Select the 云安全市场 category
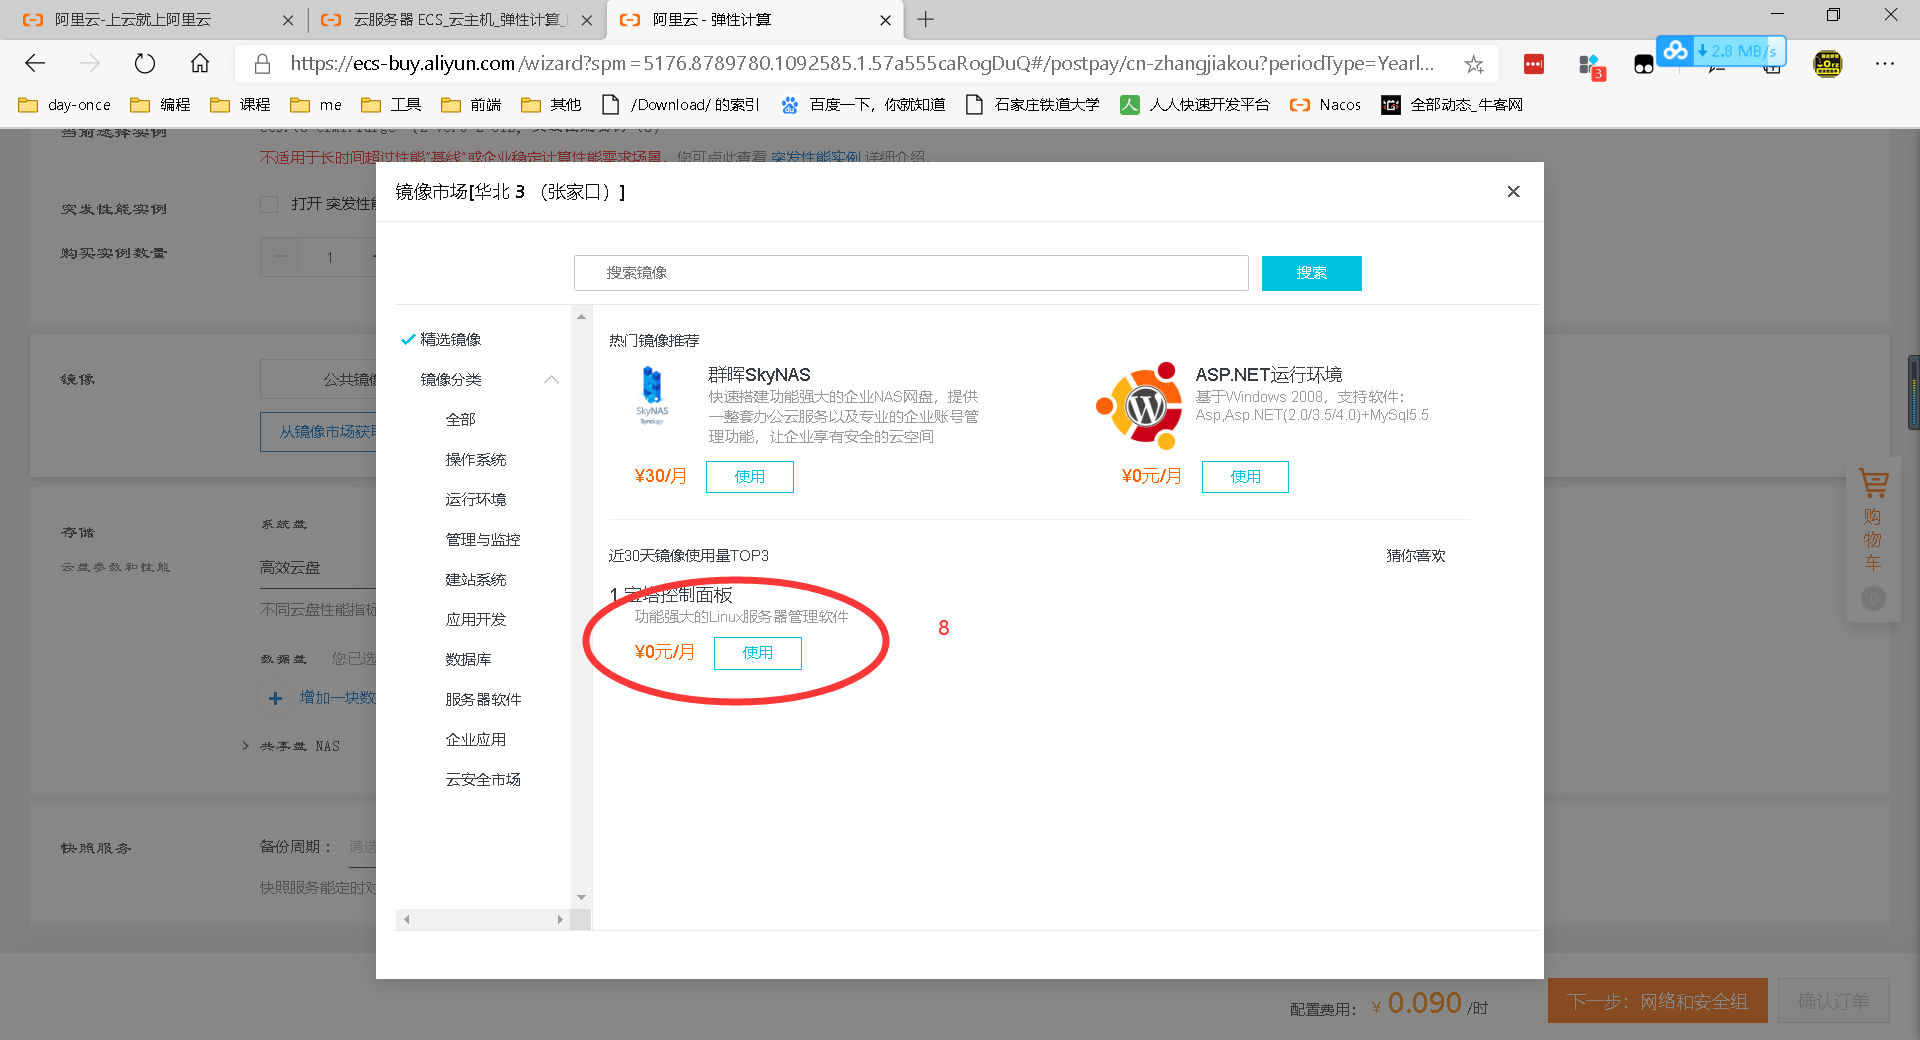The width and height of the screenshot is (1920, 1040). pos(483,780)
